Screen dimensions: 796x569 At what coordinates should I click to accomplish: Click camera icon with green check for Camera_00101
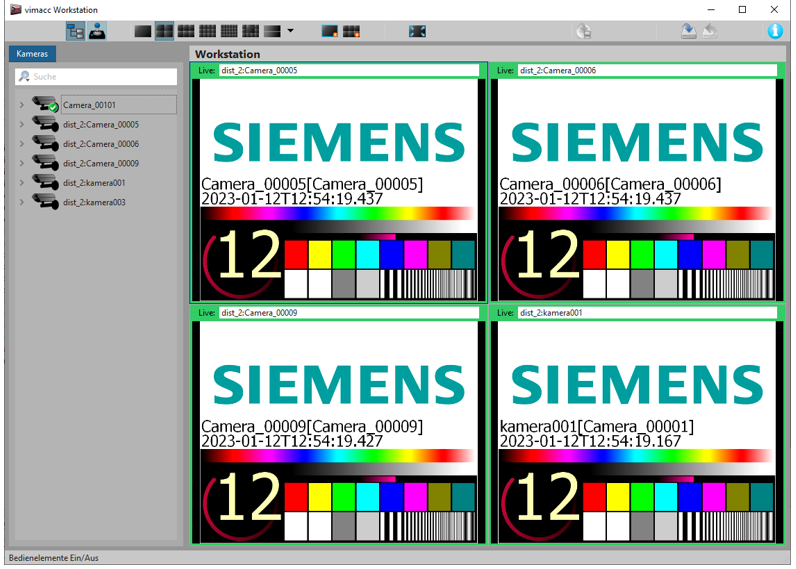pos(45,104)
